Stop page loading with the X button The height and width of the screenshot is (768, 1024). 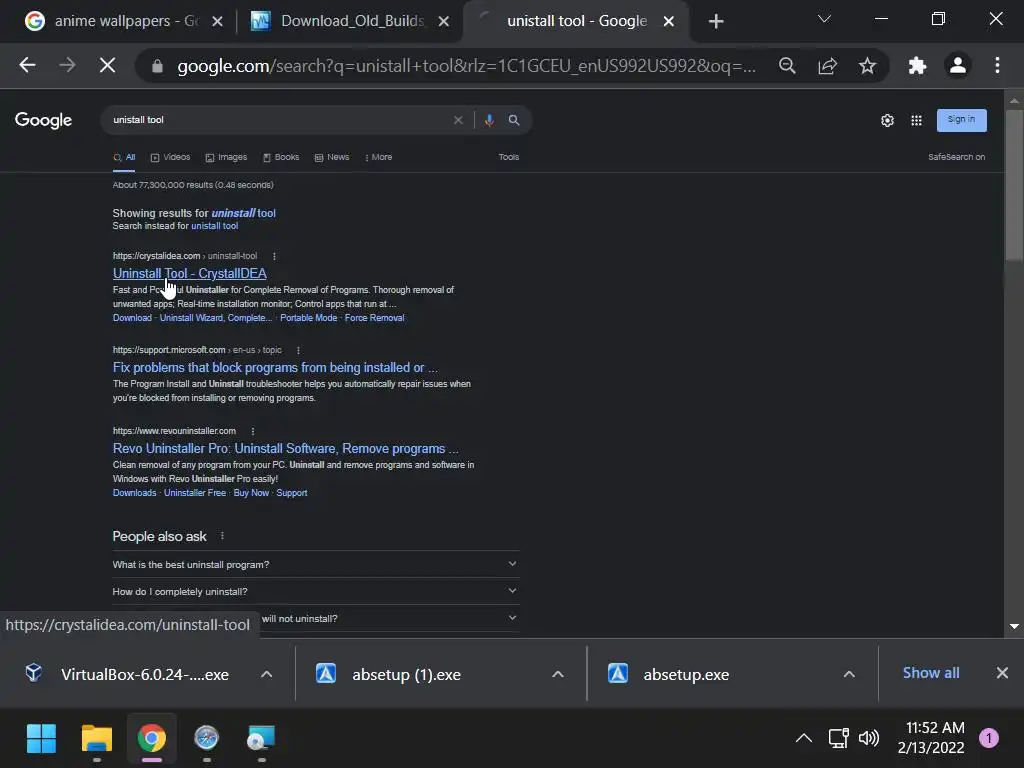pos(107,65)
